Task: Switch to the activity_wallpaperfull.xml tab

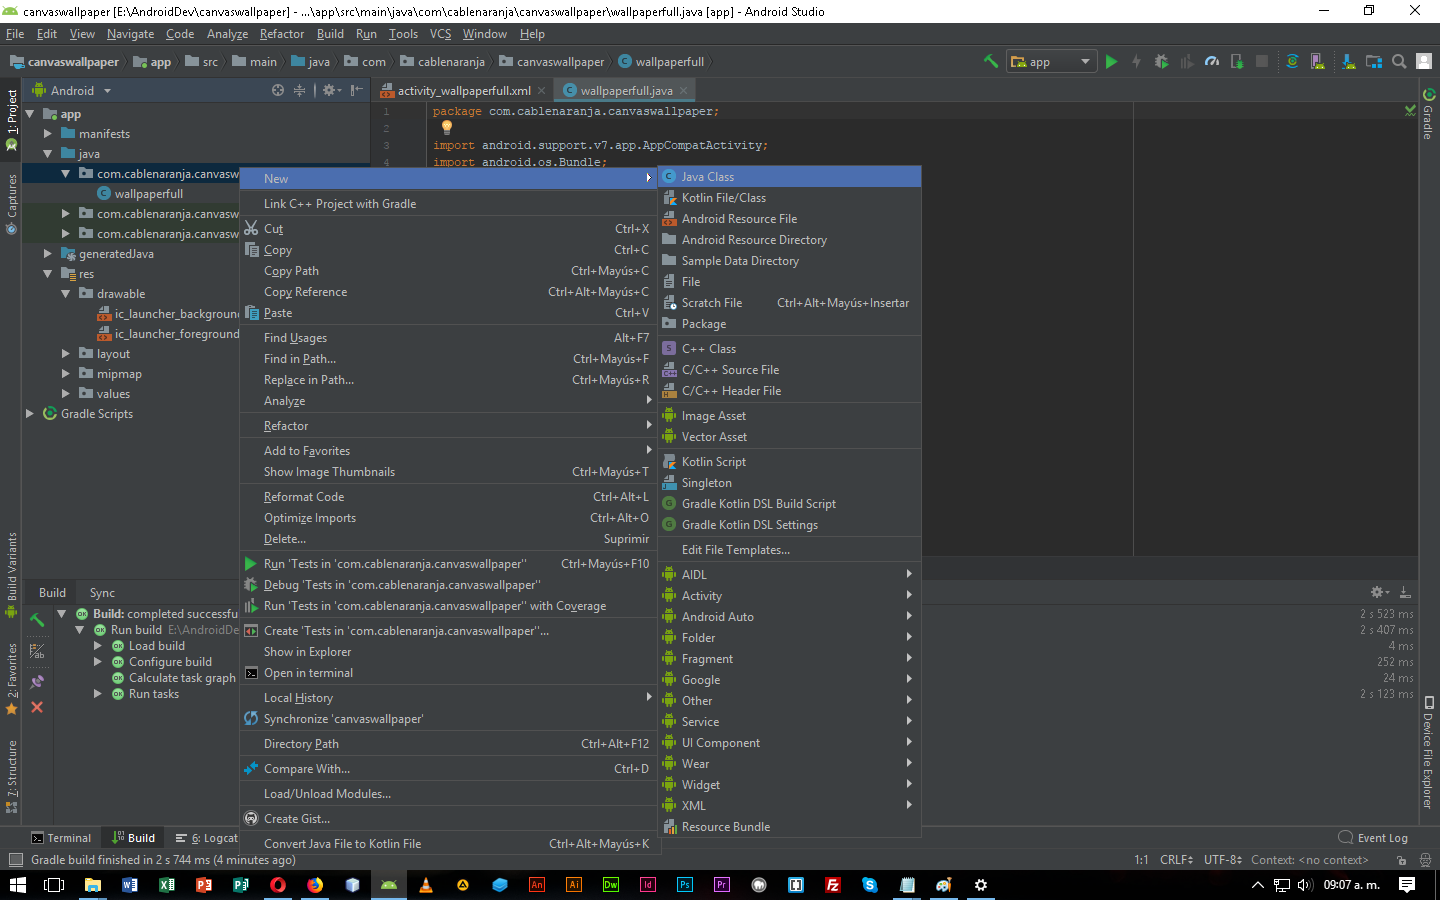Action: tap(463, 91)
